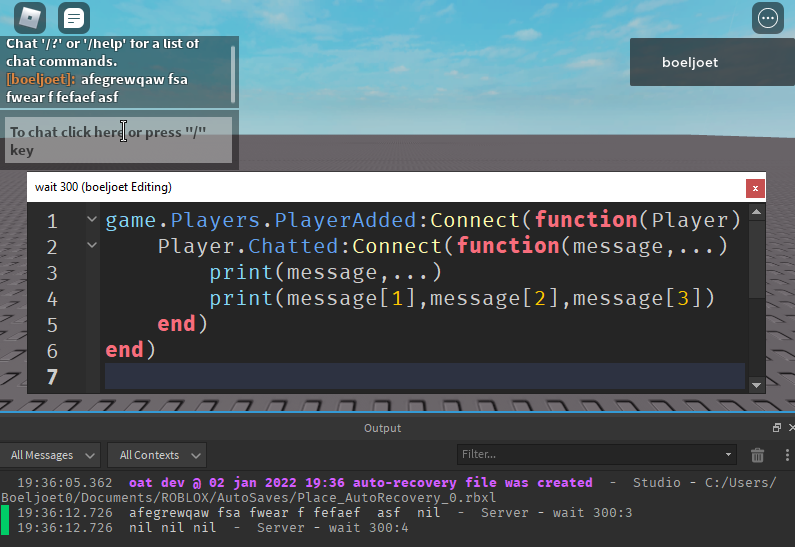
Task: Open the three-dots more menu
Action: pyautogui.click(x=768, y=18)
